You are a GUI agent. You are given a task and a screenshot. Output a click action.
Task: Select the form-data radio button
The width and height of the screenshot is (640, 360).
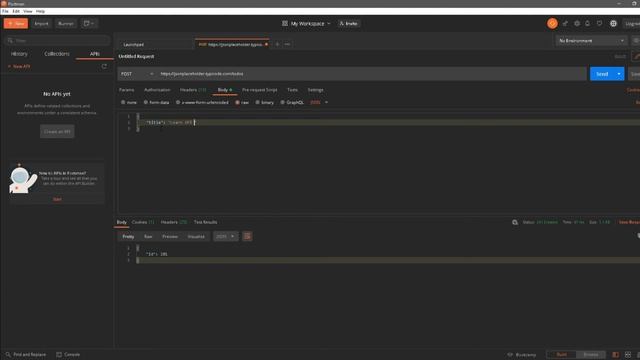pyautogui.click(x=146, y=102)
